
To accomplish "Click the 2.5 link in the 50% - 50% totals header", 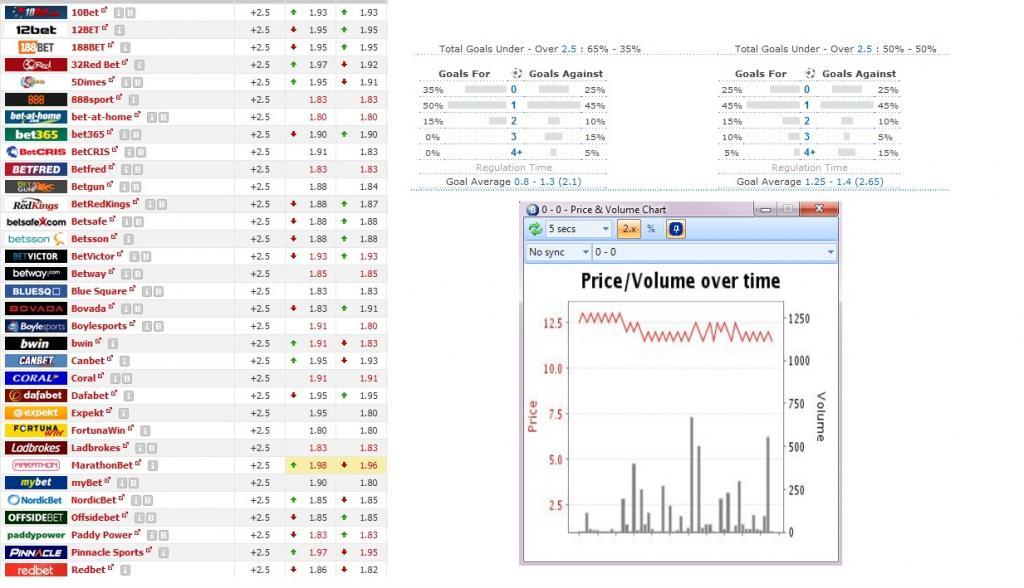I will (864, 49).
